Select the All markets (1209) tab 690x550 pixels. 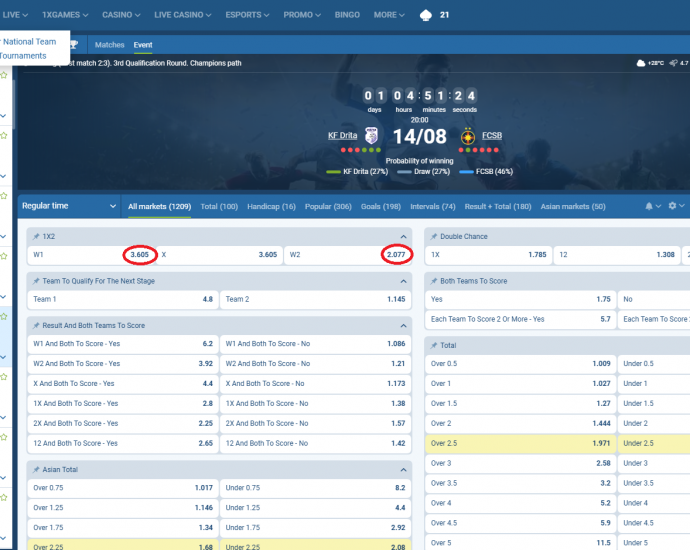pyautogui.click(x=159, y=206)
